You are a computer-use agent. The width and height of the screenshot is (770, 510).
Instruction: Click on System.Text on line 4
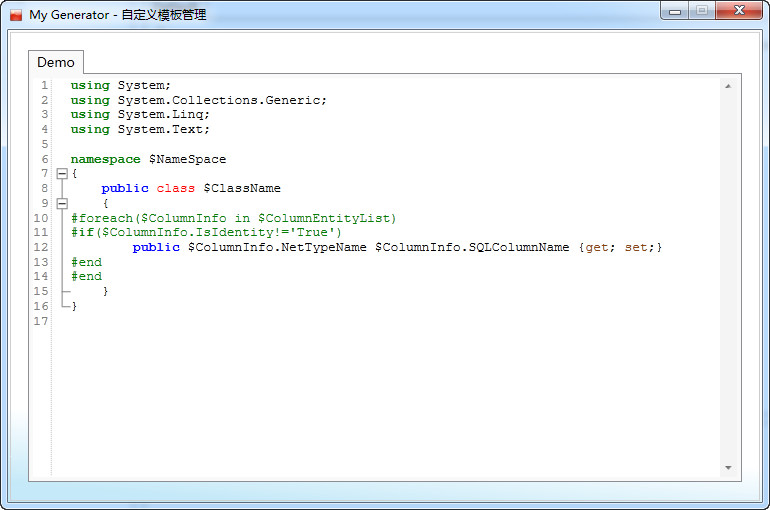160,129
